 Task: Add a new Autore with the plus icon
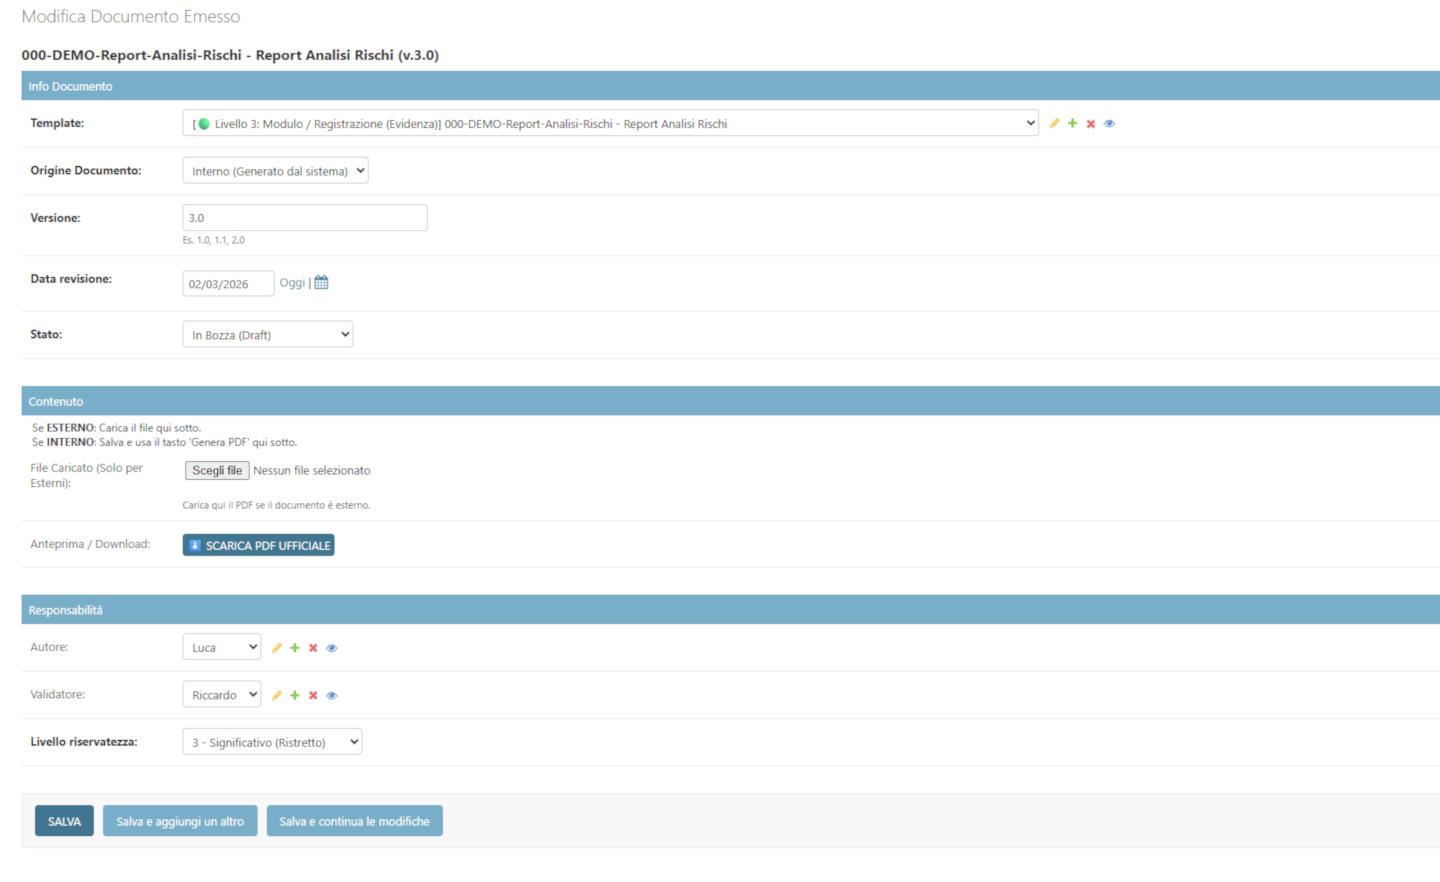click(x=294, y=647)
